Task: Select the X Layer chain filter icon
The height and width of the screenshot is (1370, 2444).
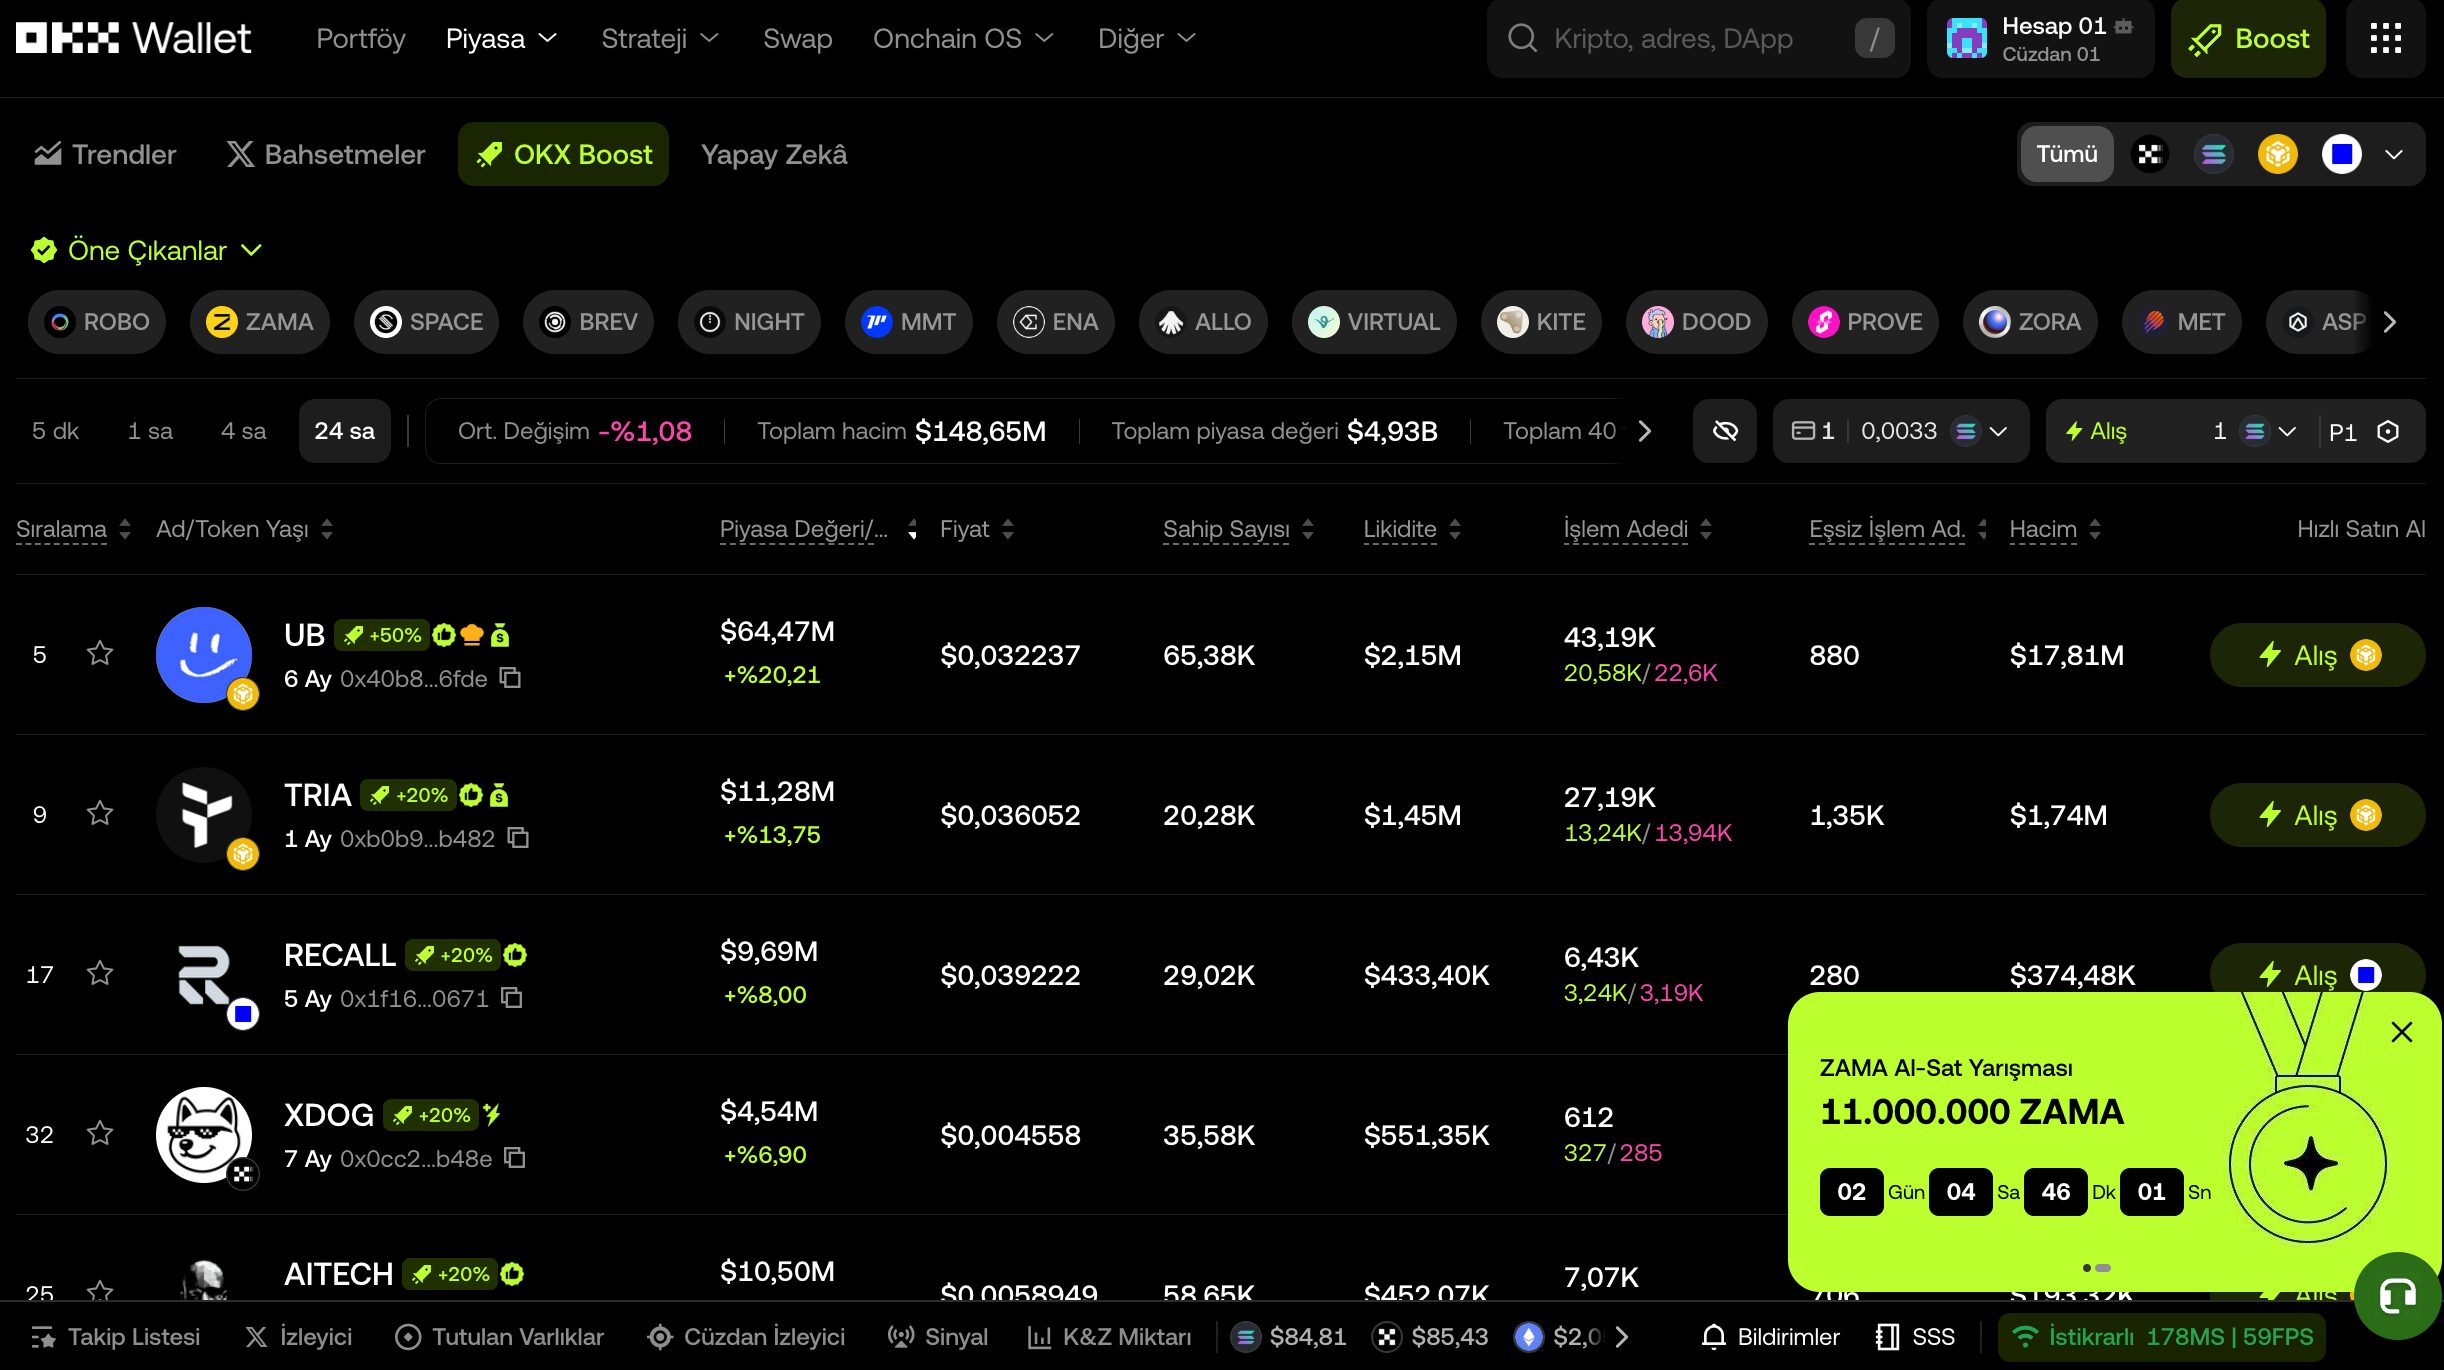Action: coord(2150,154)
